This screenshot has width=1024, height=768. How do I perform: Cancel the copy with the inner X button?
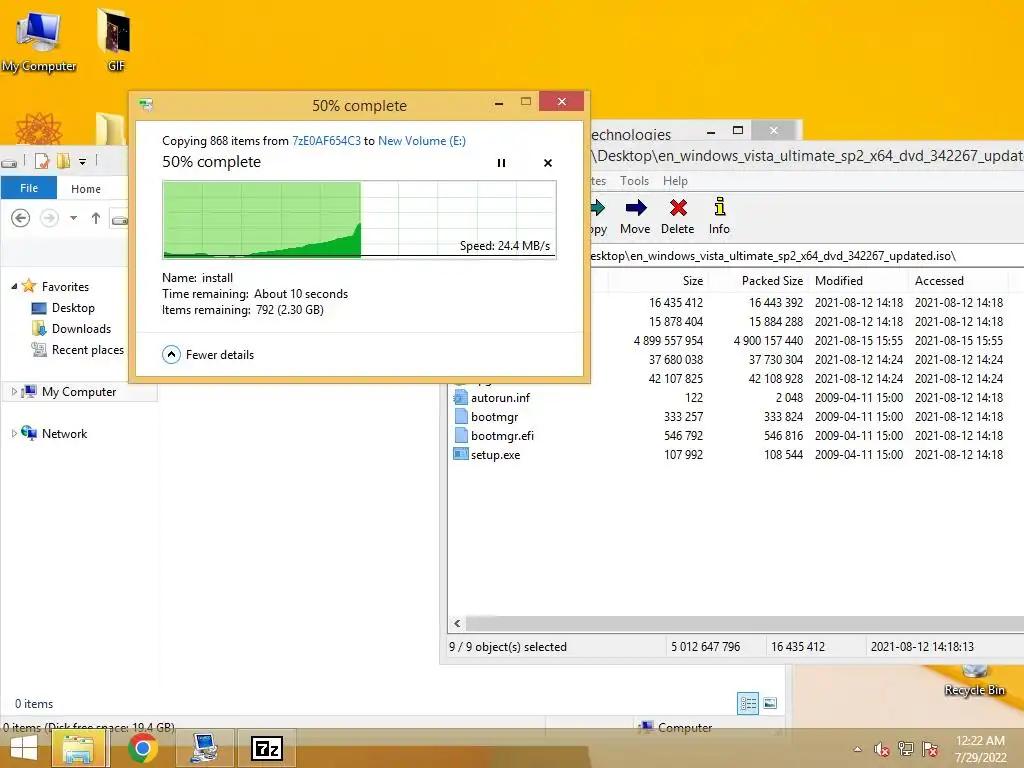[548, 163]
